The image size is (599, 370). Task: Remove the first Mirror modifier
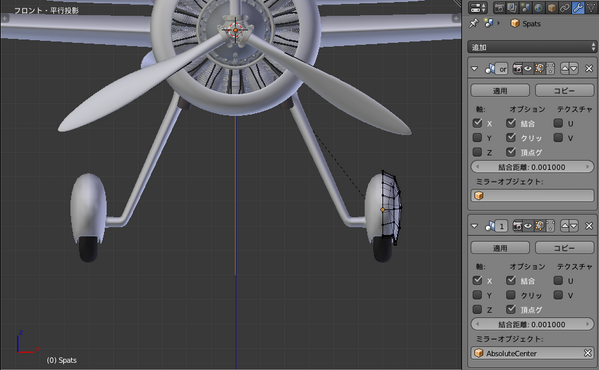(589, 69)
